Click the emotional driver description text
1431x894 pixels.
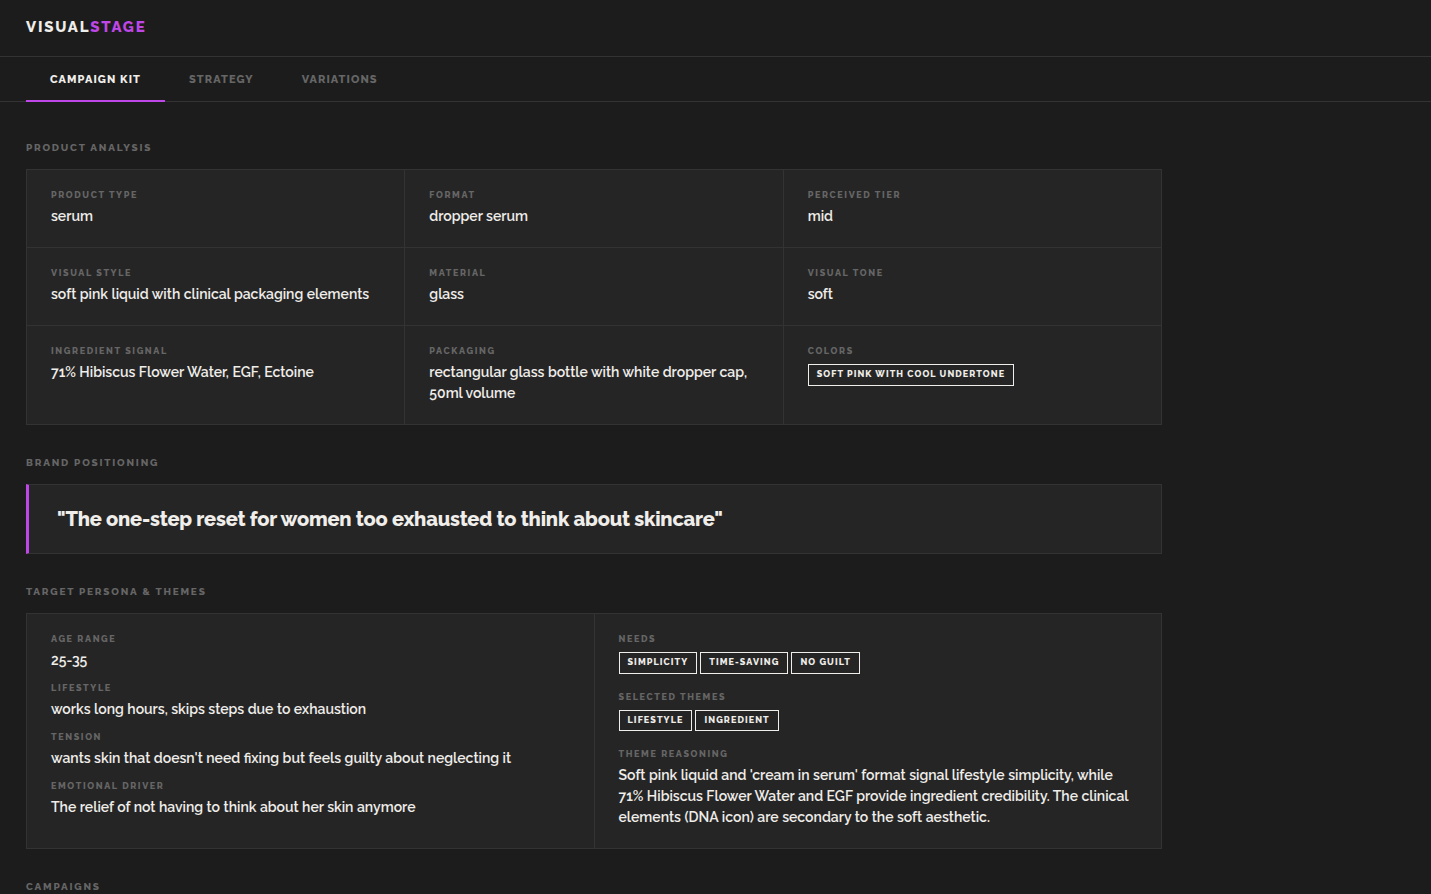(233, 807)
